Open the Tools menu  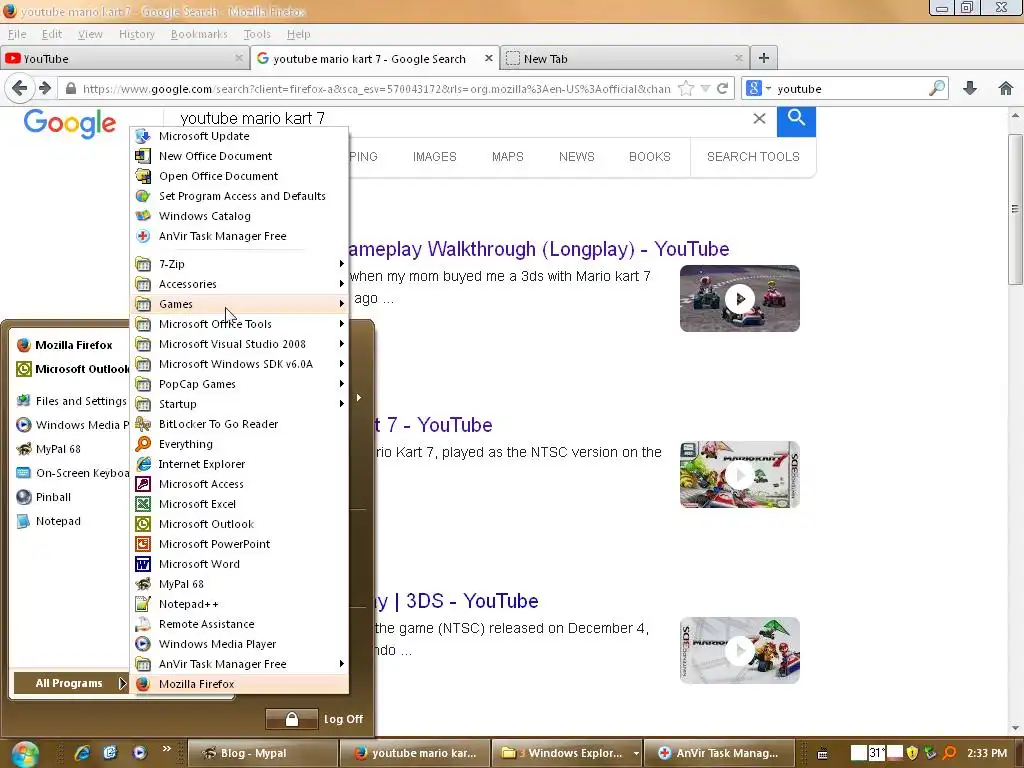click(257, 34)
